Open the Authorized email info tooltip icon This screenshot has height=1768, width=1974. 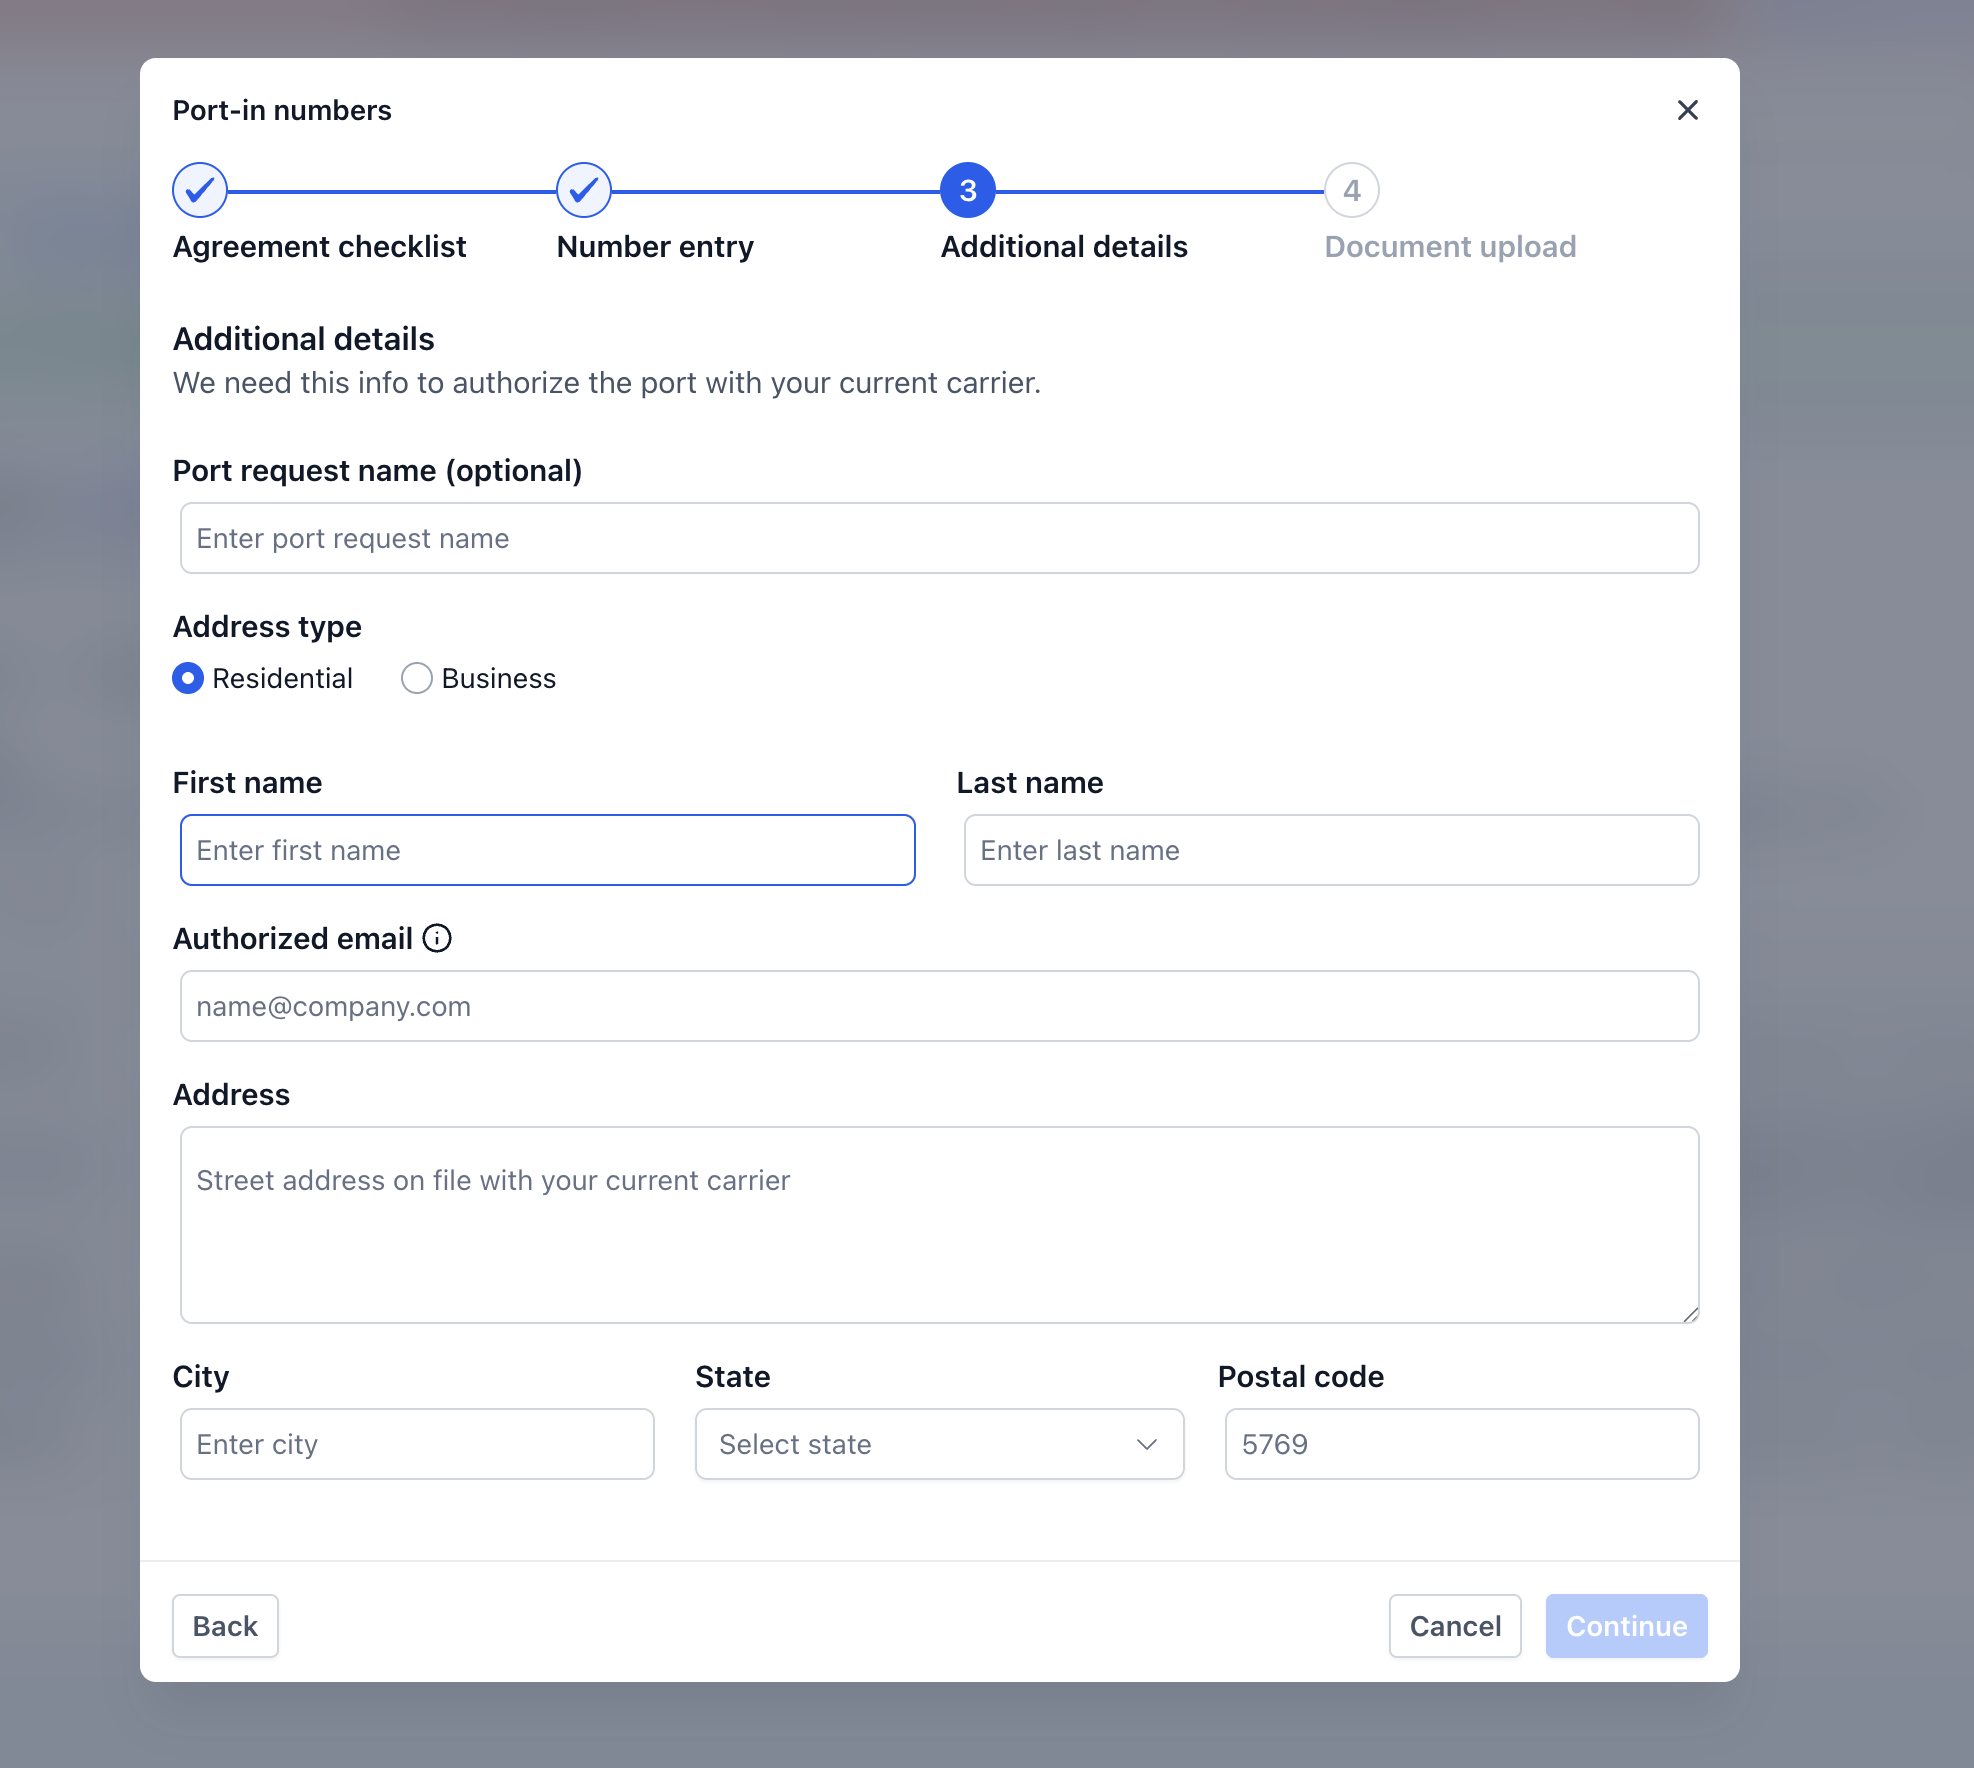tap(437, 938)
